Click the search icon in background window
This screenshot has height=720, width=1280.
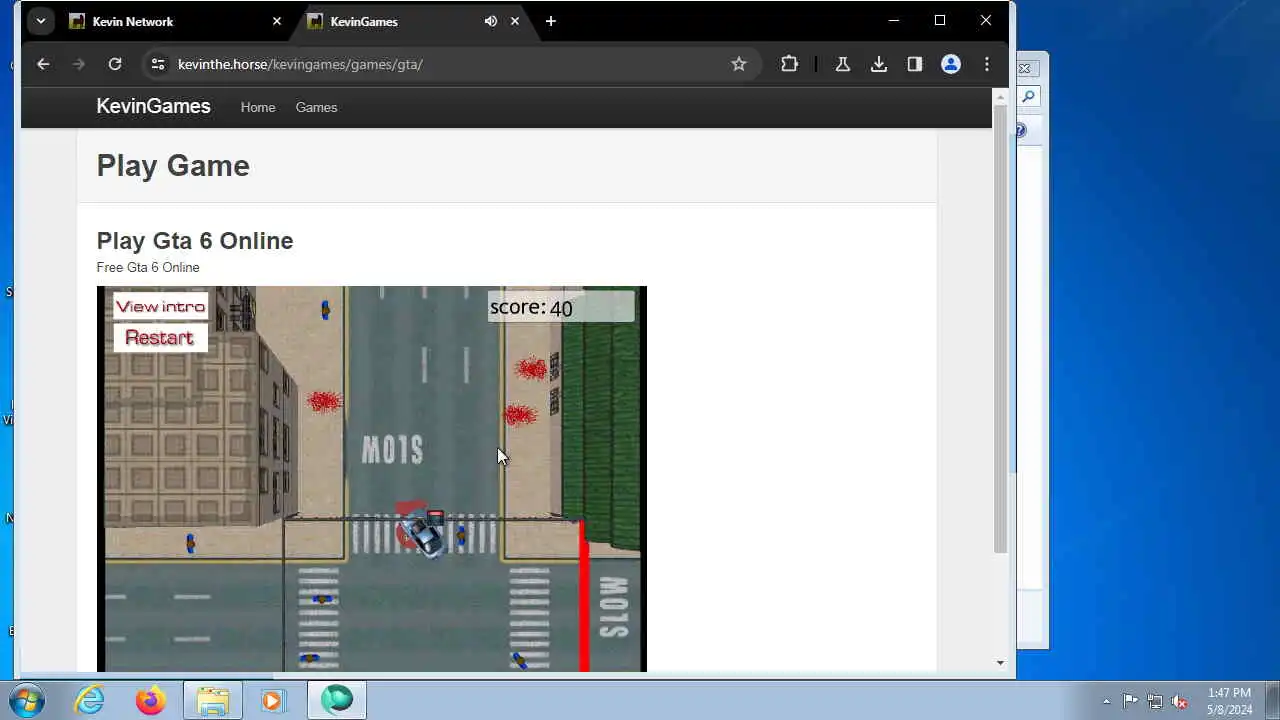(x=1029, y=97)
